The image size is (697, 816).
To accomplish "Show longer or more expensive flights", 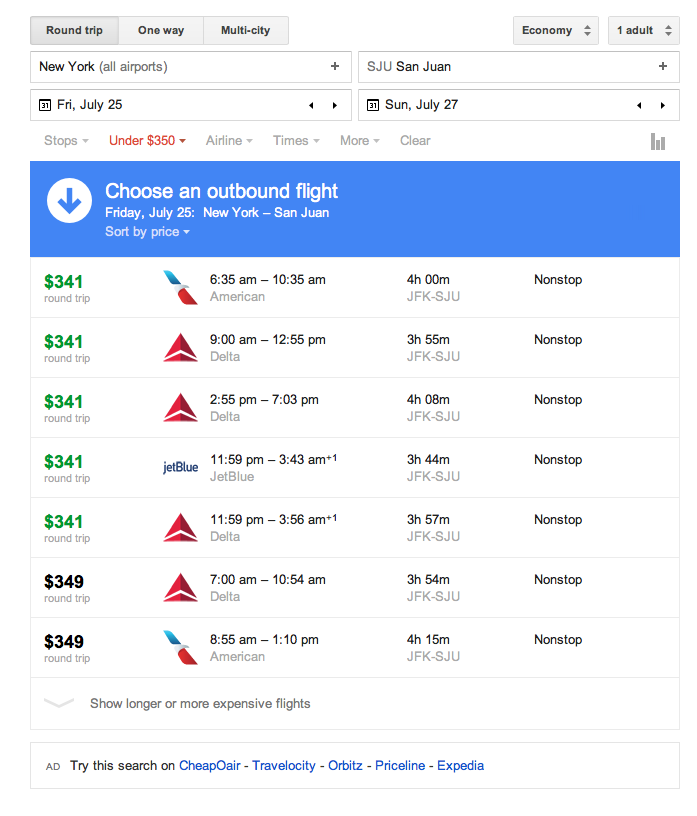I will [x=200, y=703].
